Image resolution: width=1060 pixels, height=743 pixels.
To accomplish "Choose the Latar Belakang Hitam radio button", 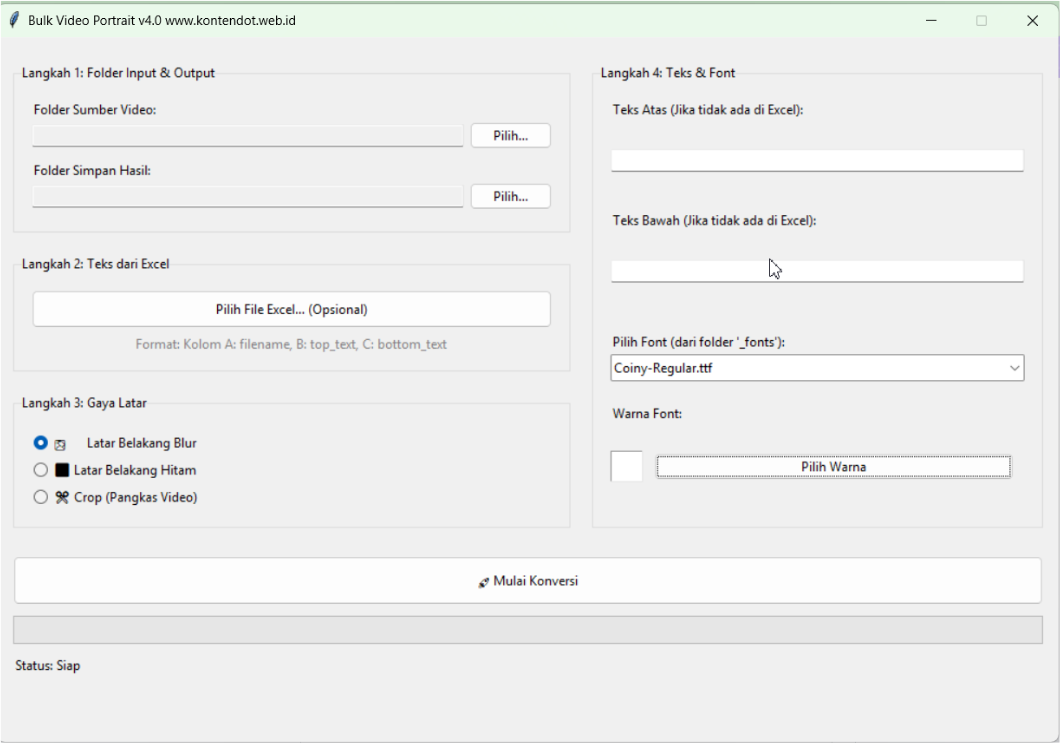I will (41, 470).
